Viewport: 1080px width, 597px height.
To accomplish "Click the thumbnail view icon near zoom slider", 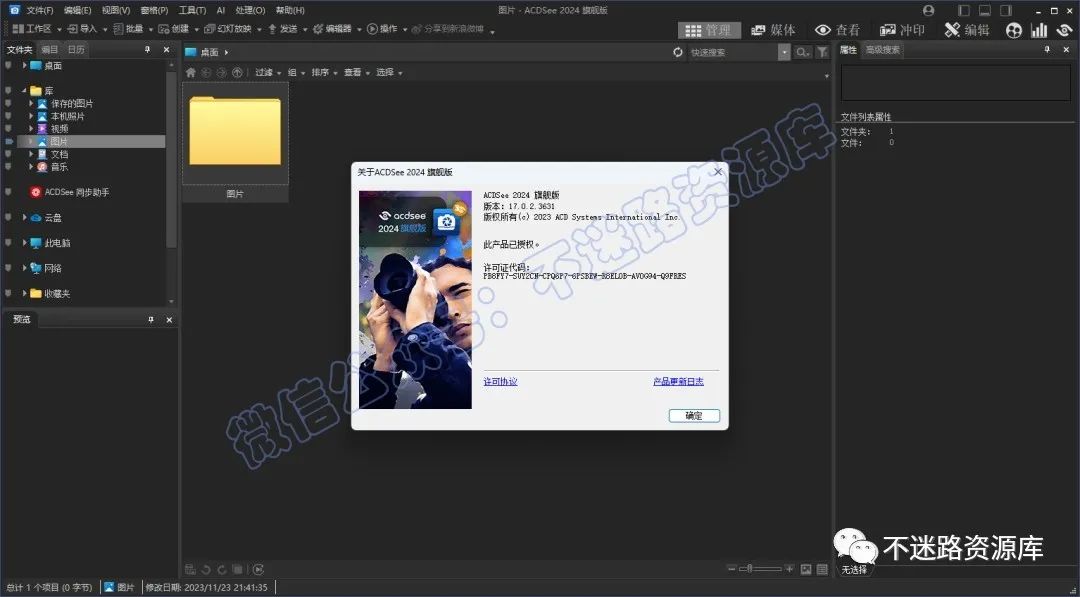I will [x=806, y=569].
